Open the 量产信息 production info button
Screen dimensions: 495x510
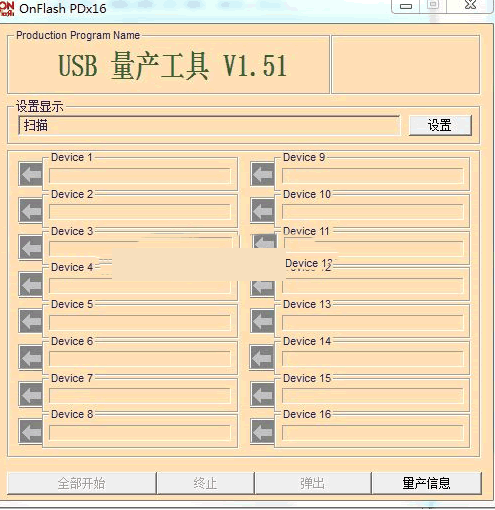click(x=426, y=483)
